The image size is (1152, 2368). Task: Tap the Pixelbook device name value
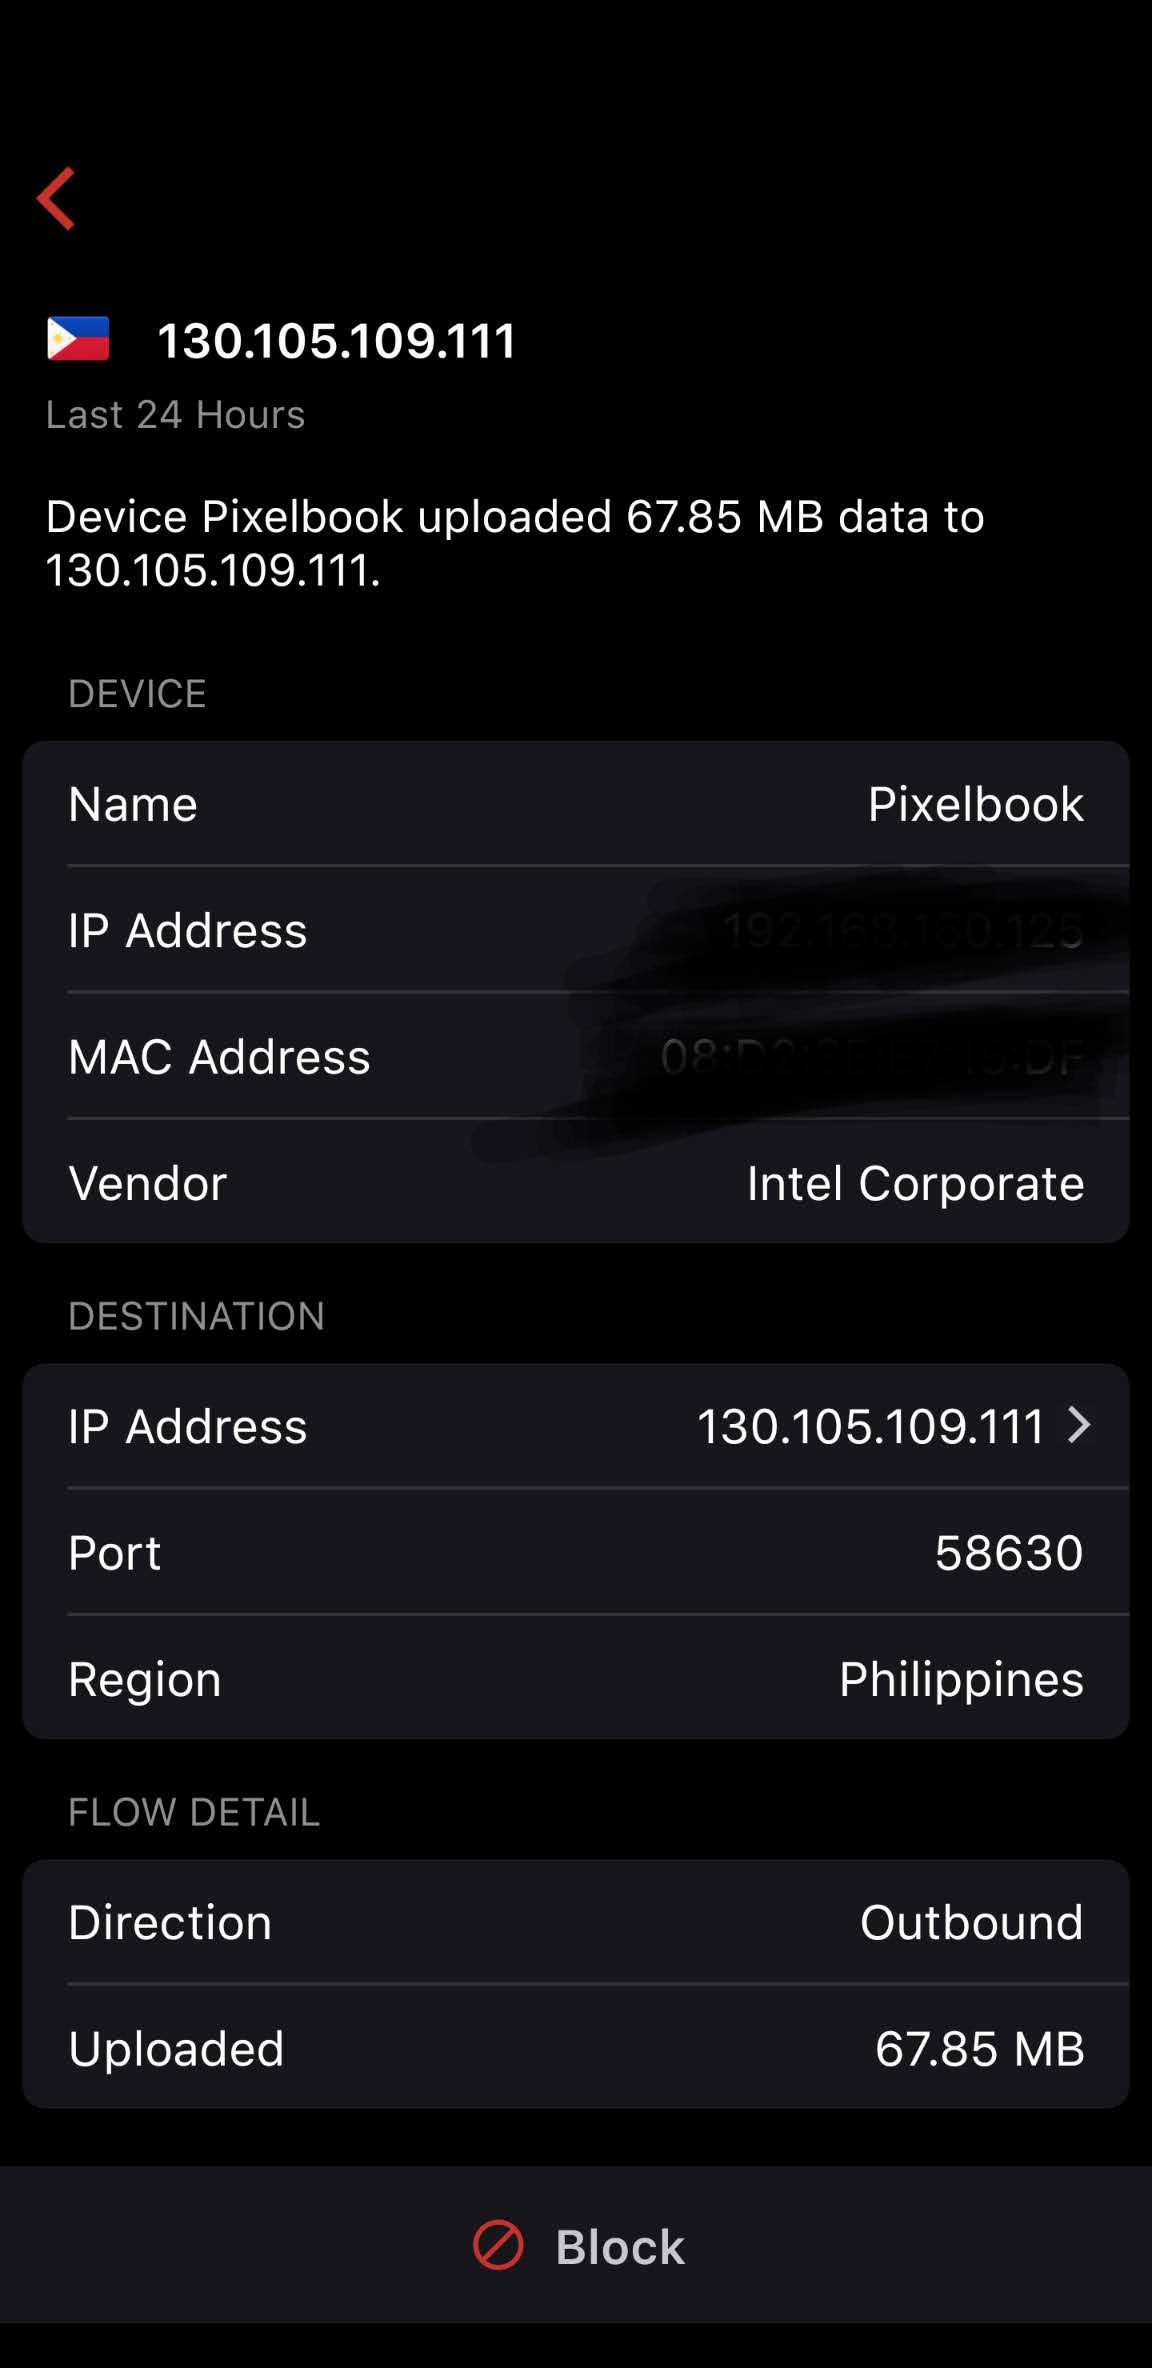tap(975, 804)
